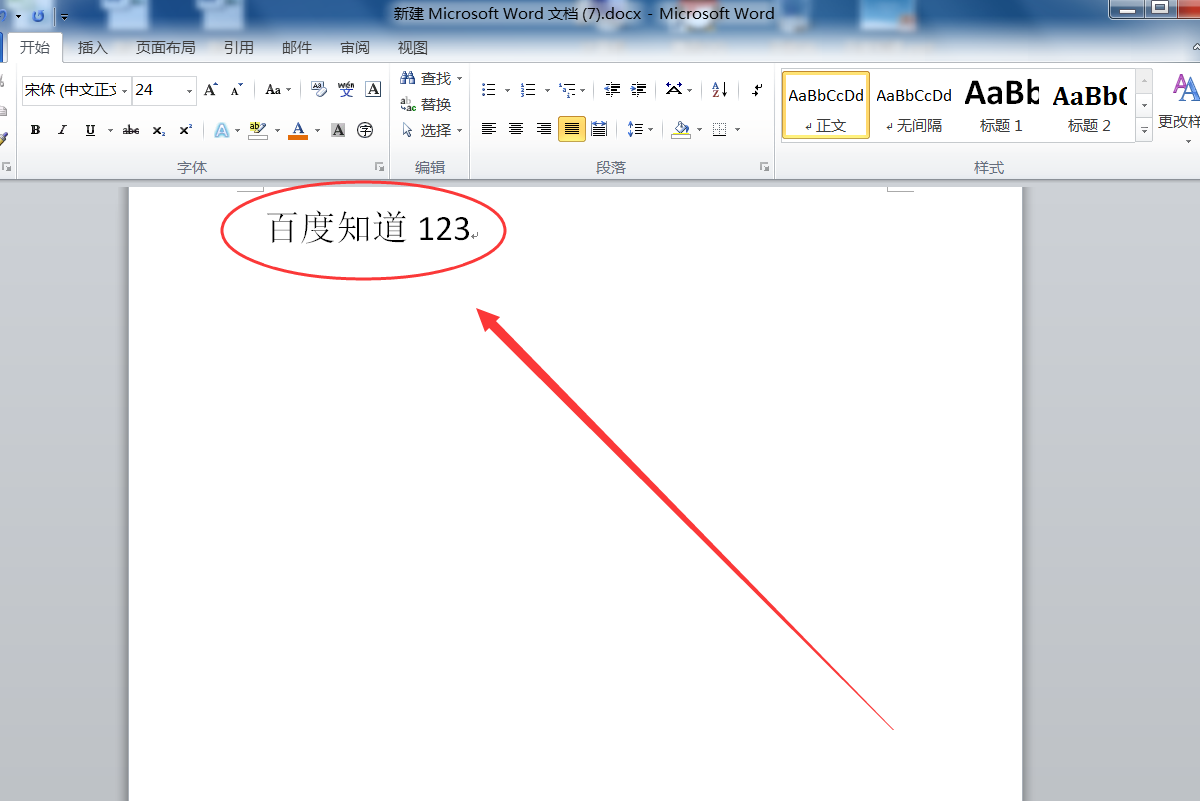
Task: Expand font color dropdown arrow
Action: click(317, 130)
